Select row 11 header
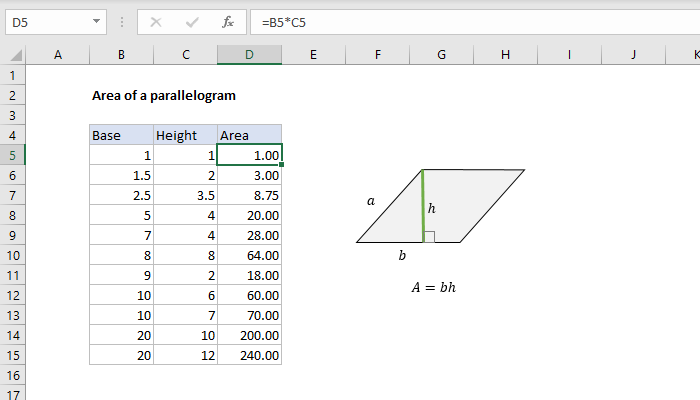 pyautogui.click(x=12, y=275)
